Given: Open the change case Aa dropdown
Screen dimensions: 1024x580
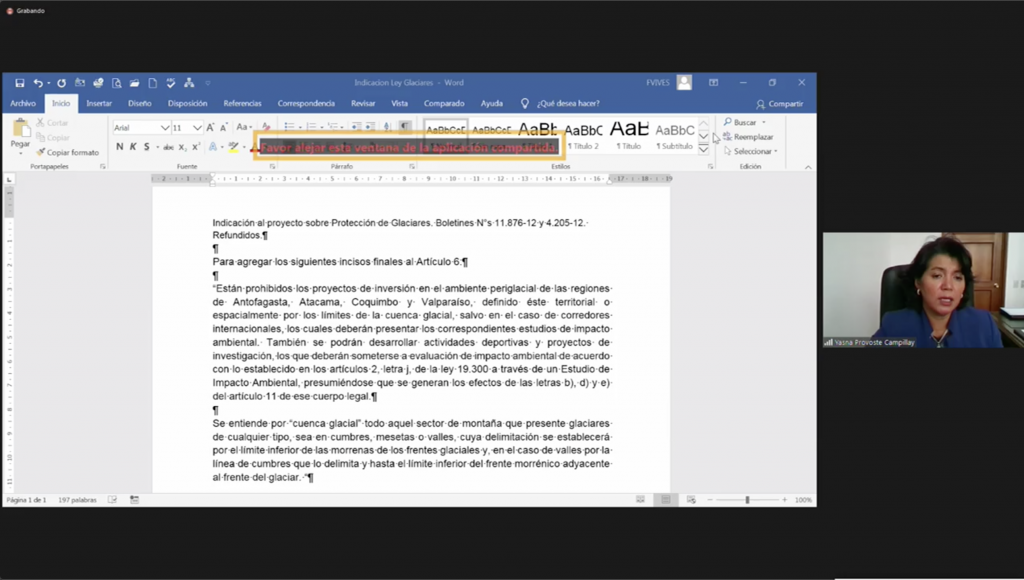Looking at the screenshot, I should [244, 127].
